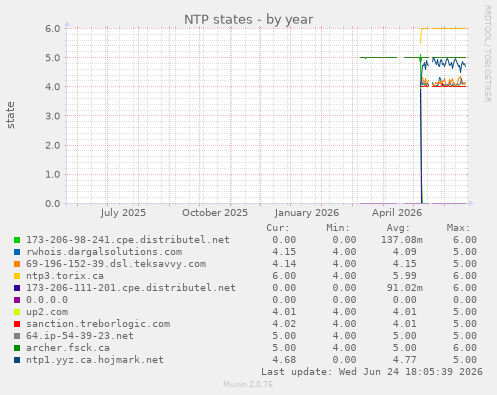Viewport: 497px width, 395px height.
Task: Click the January 2026 x-axis label
Action: [307, 213]
